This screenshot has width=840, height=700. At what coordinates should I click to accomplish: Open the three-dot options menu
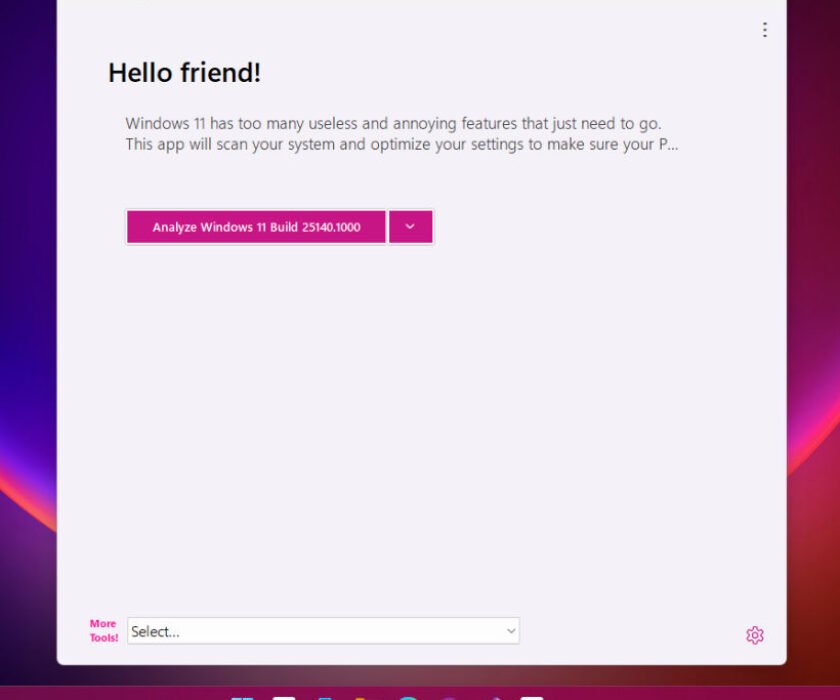coord(764,30)
